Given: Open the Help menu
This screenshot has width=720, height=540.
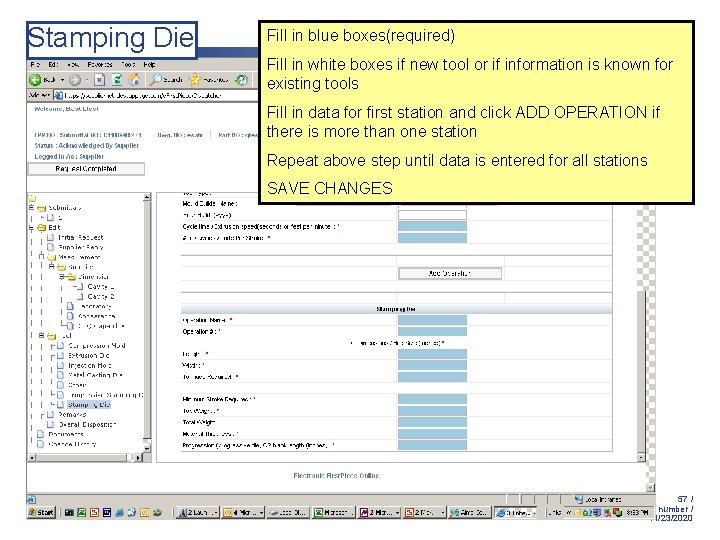Looking at the screenshot, I should pos(149,65).
